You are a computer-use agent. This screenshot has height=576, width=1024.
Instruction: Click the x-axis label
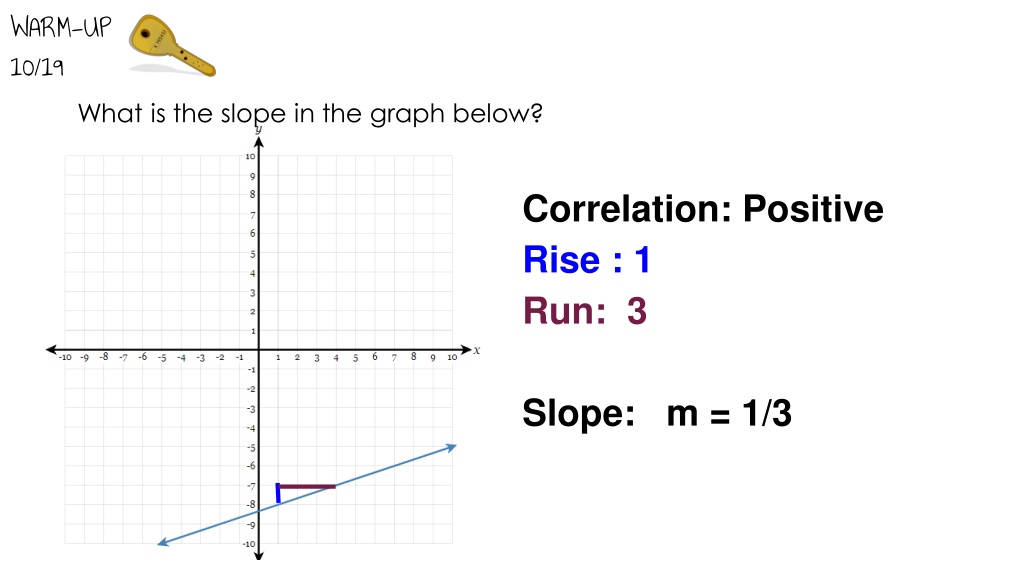477,350
